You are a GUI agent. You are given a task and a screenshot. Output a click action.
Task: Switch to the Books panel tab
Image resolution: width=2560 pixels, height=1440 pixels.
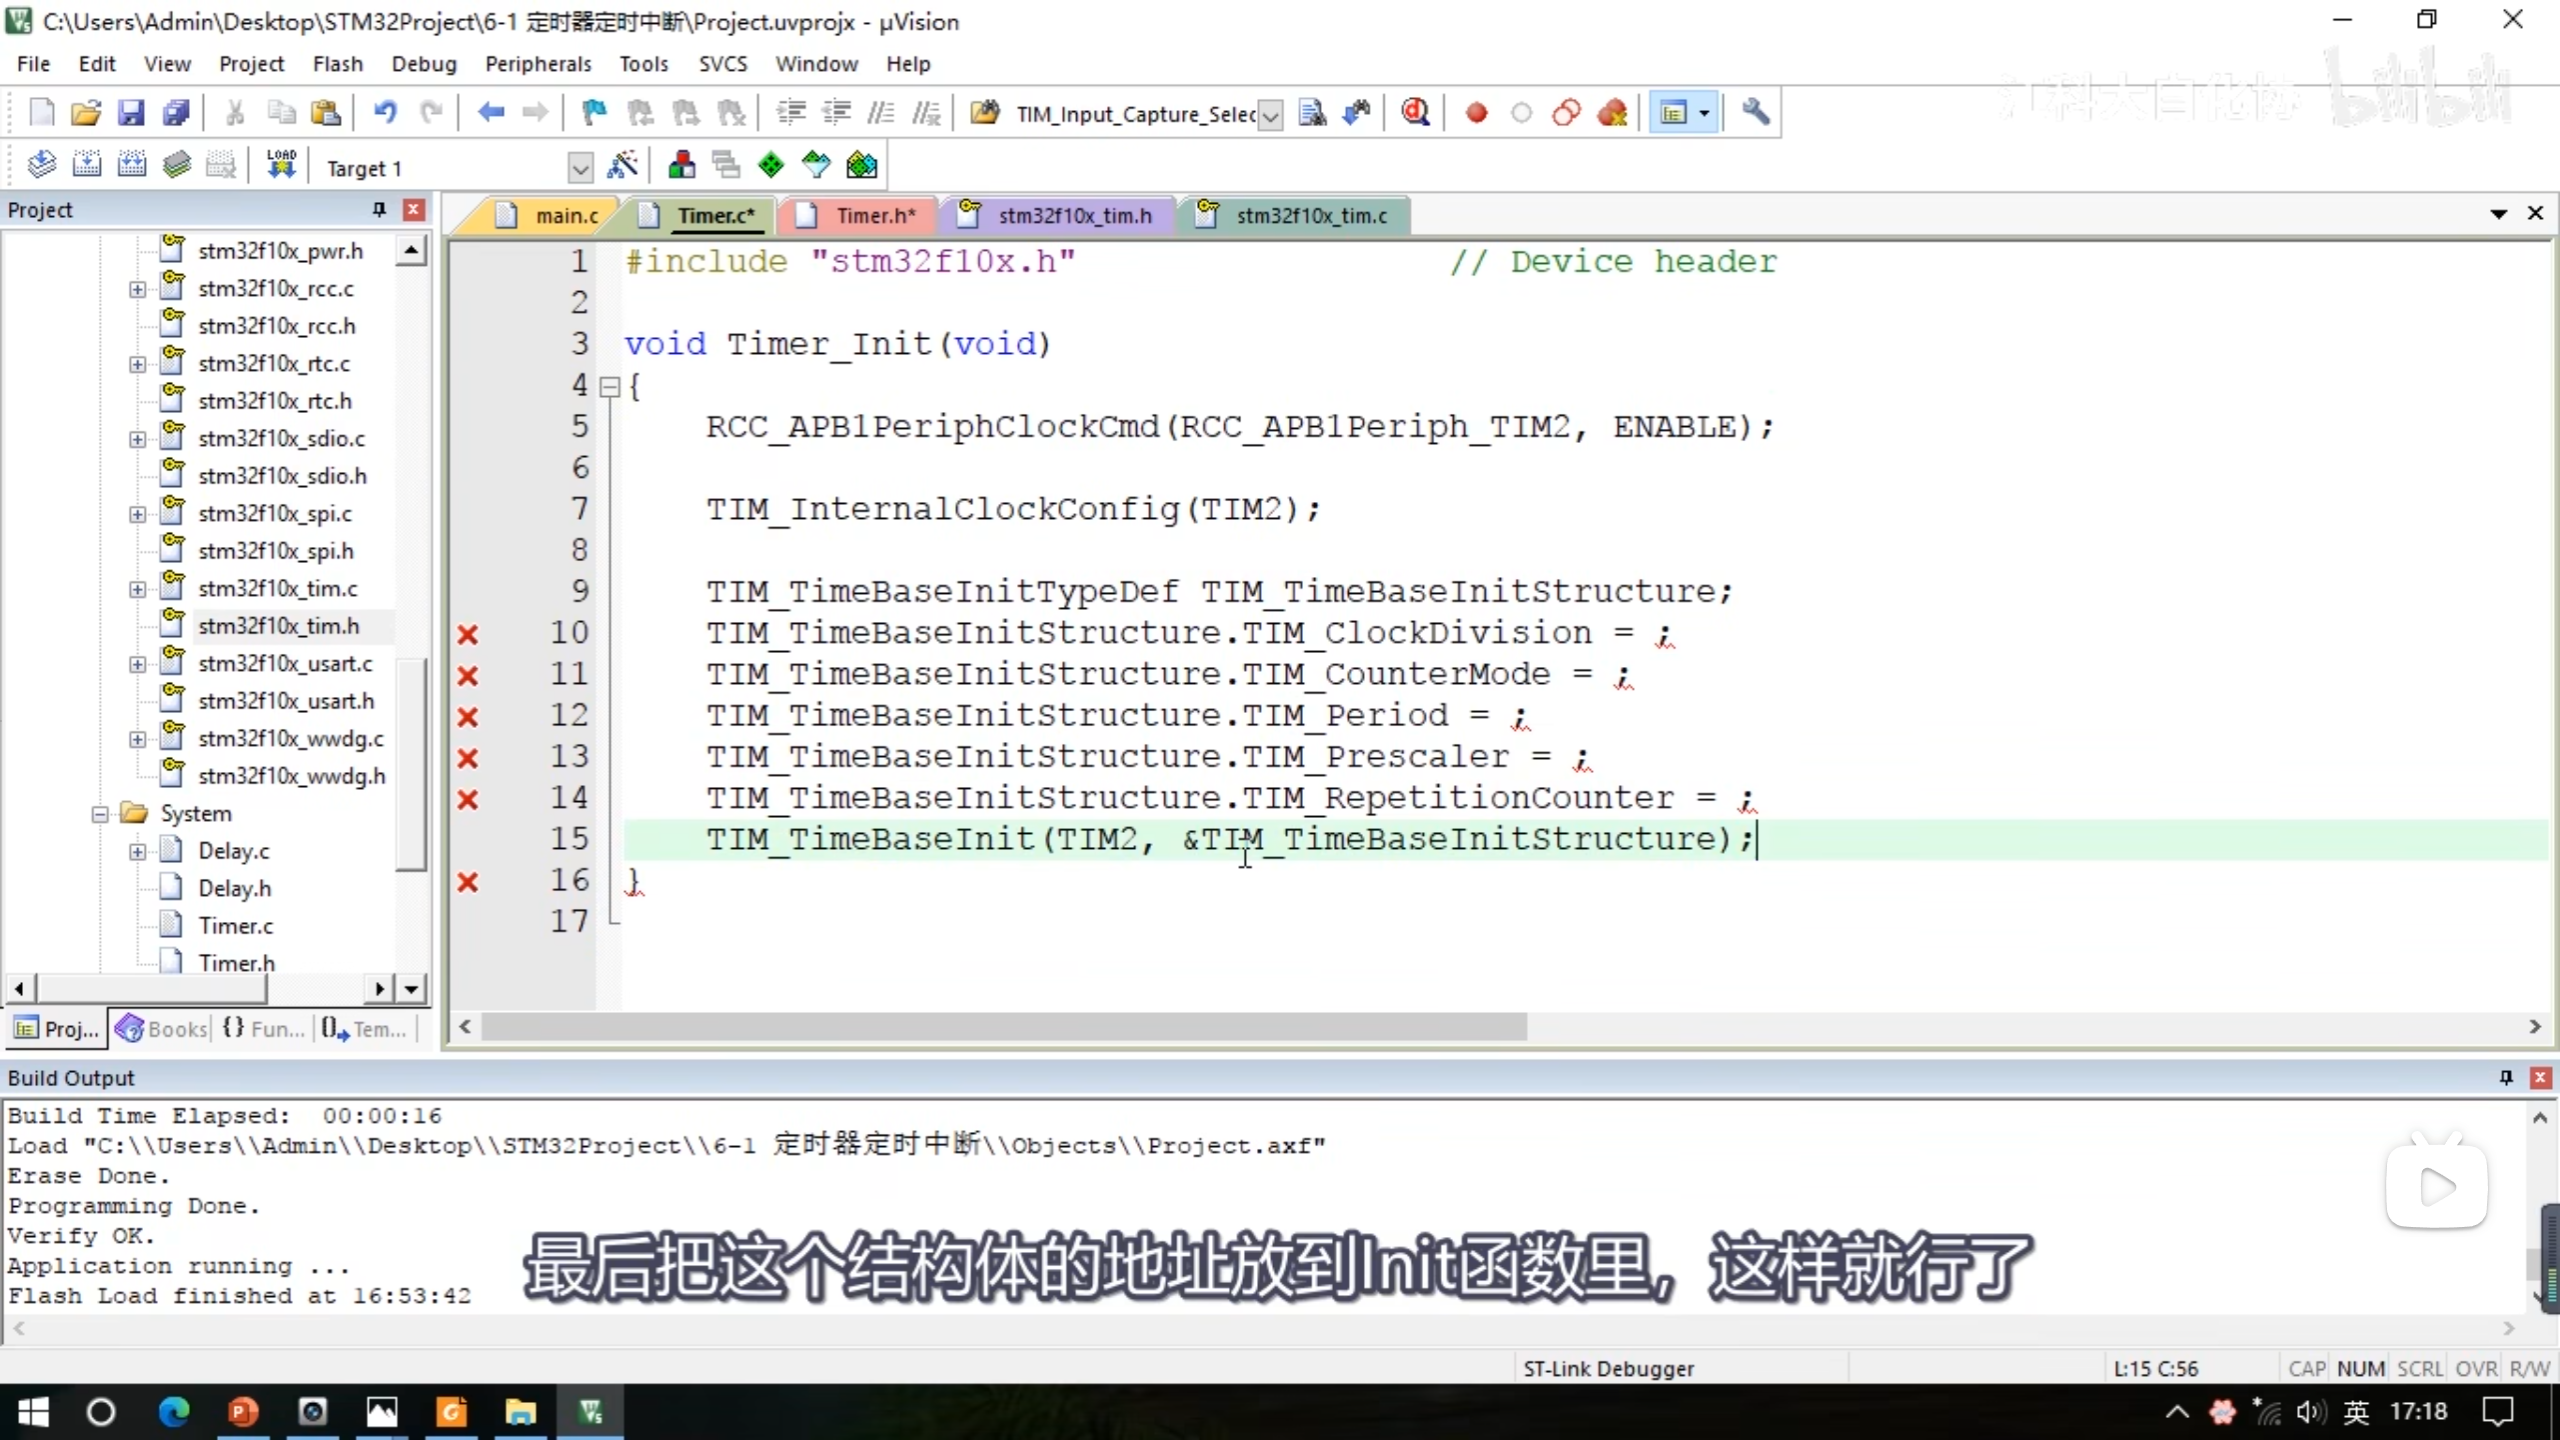coord(163,1028)
